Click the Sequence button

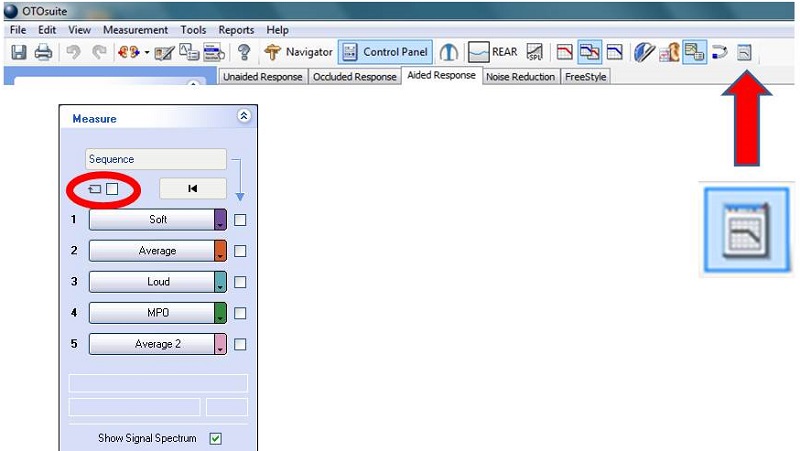156,159
